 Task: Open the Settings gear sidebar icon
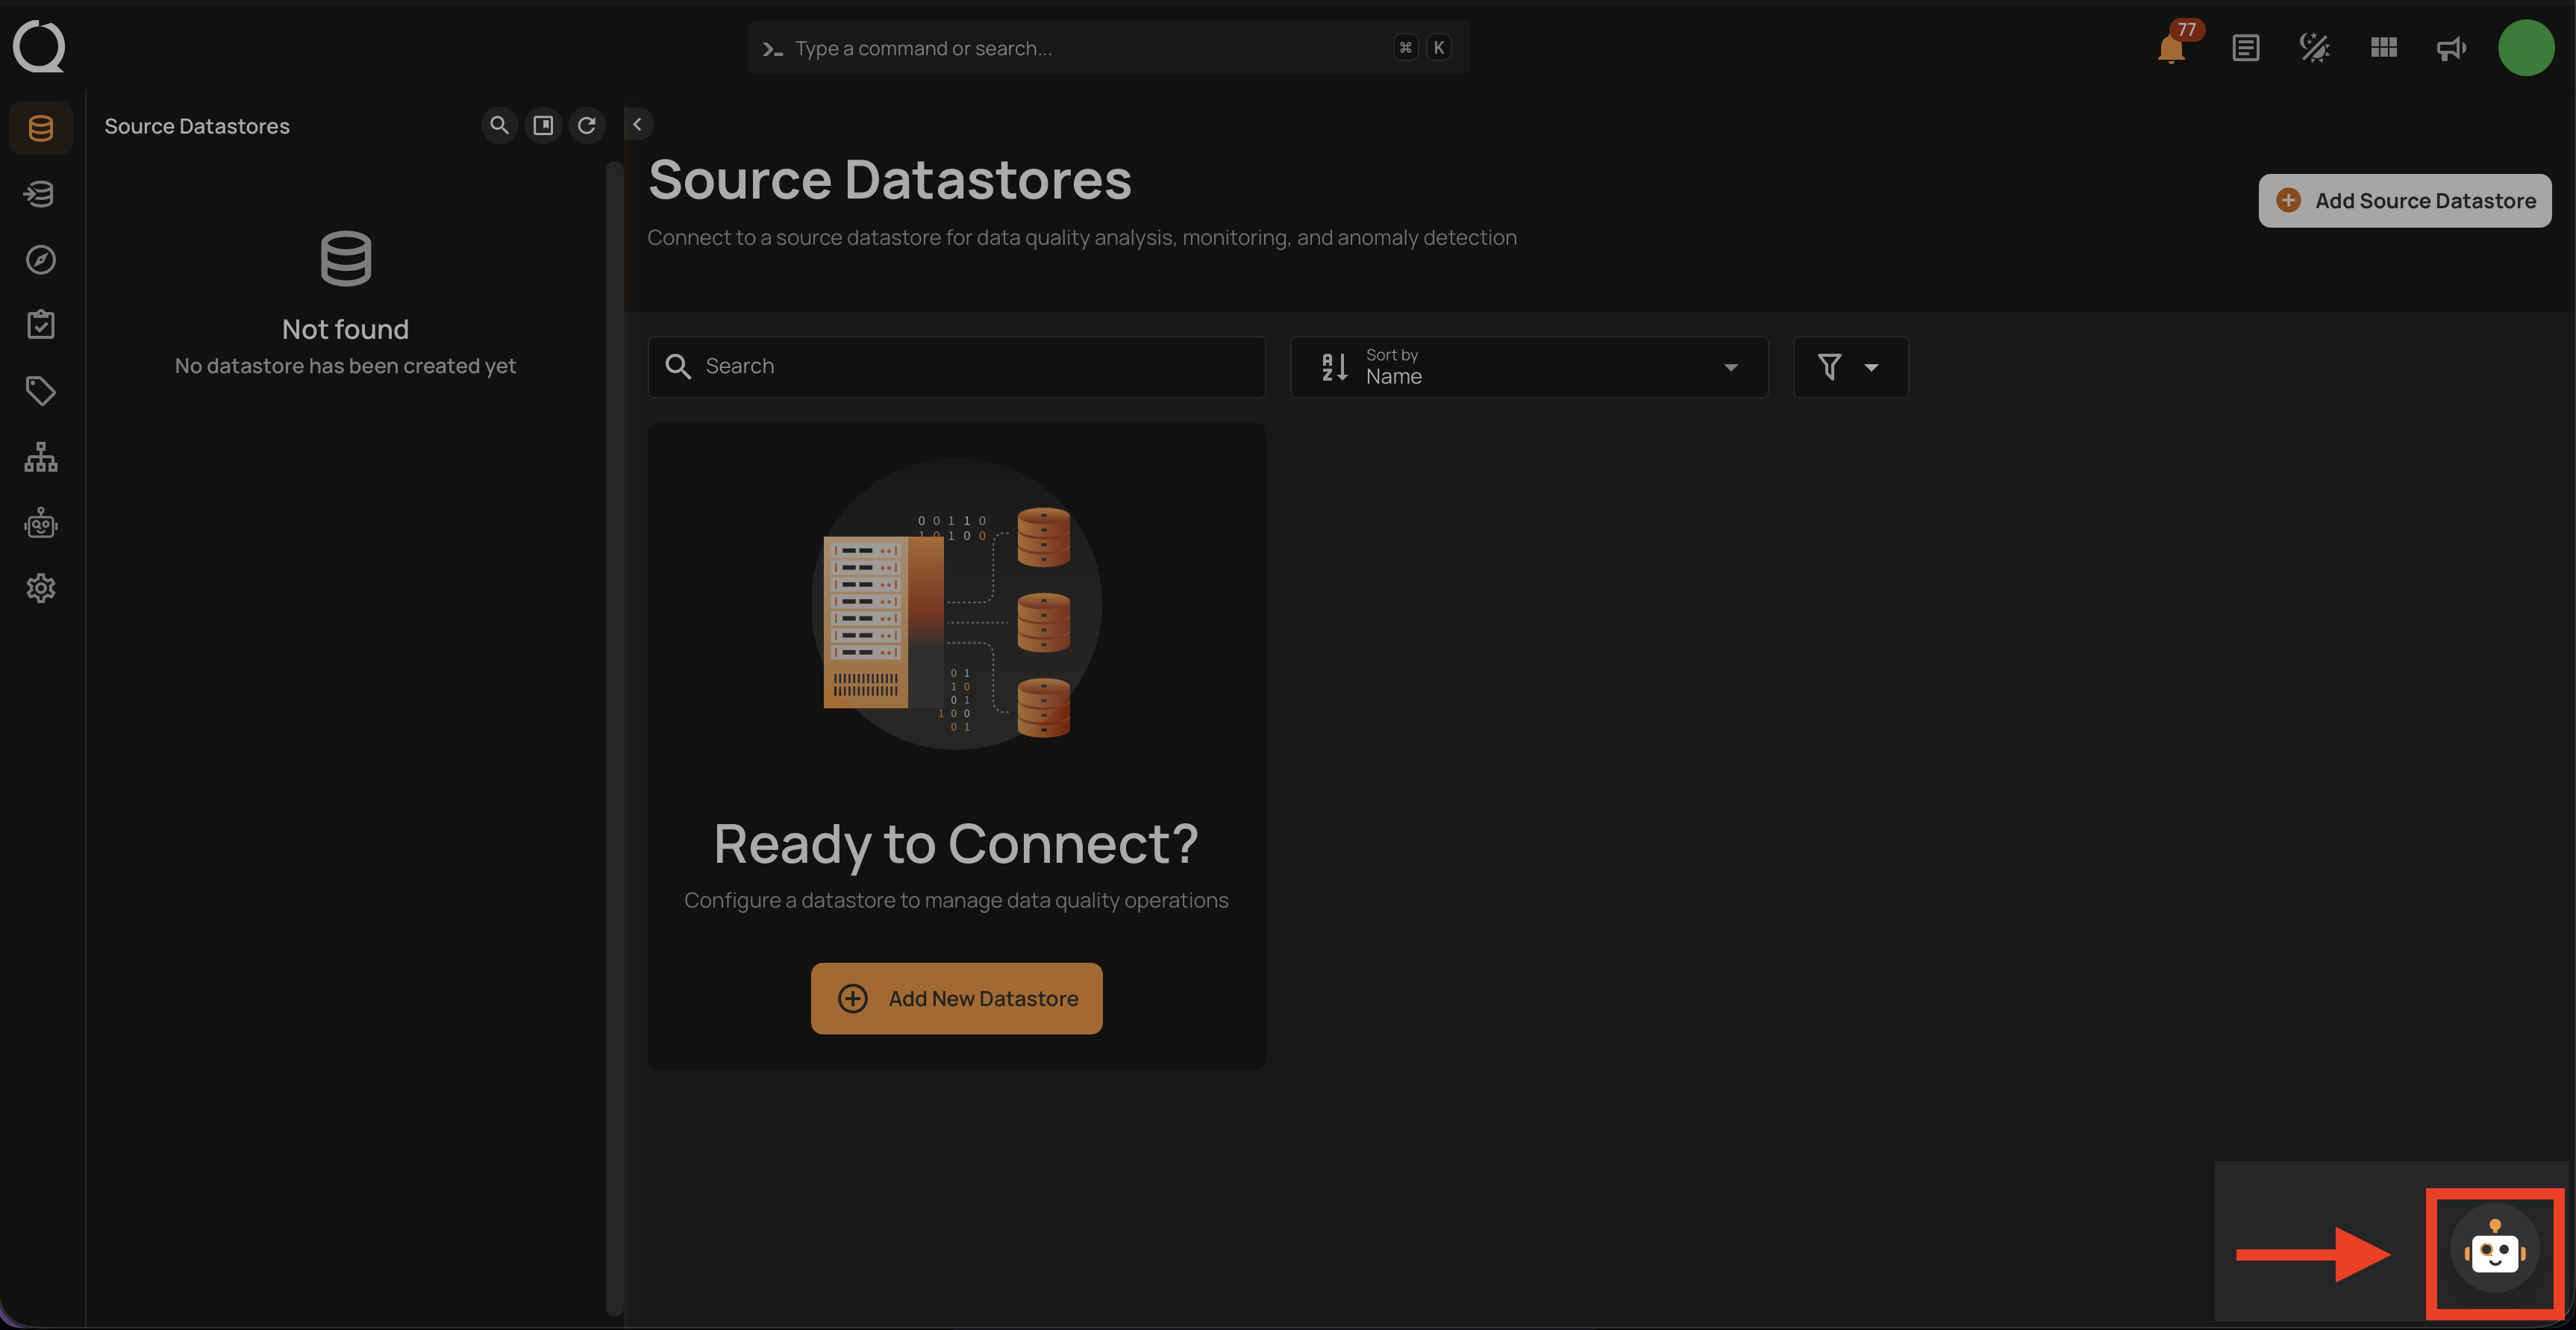[40, 588]
